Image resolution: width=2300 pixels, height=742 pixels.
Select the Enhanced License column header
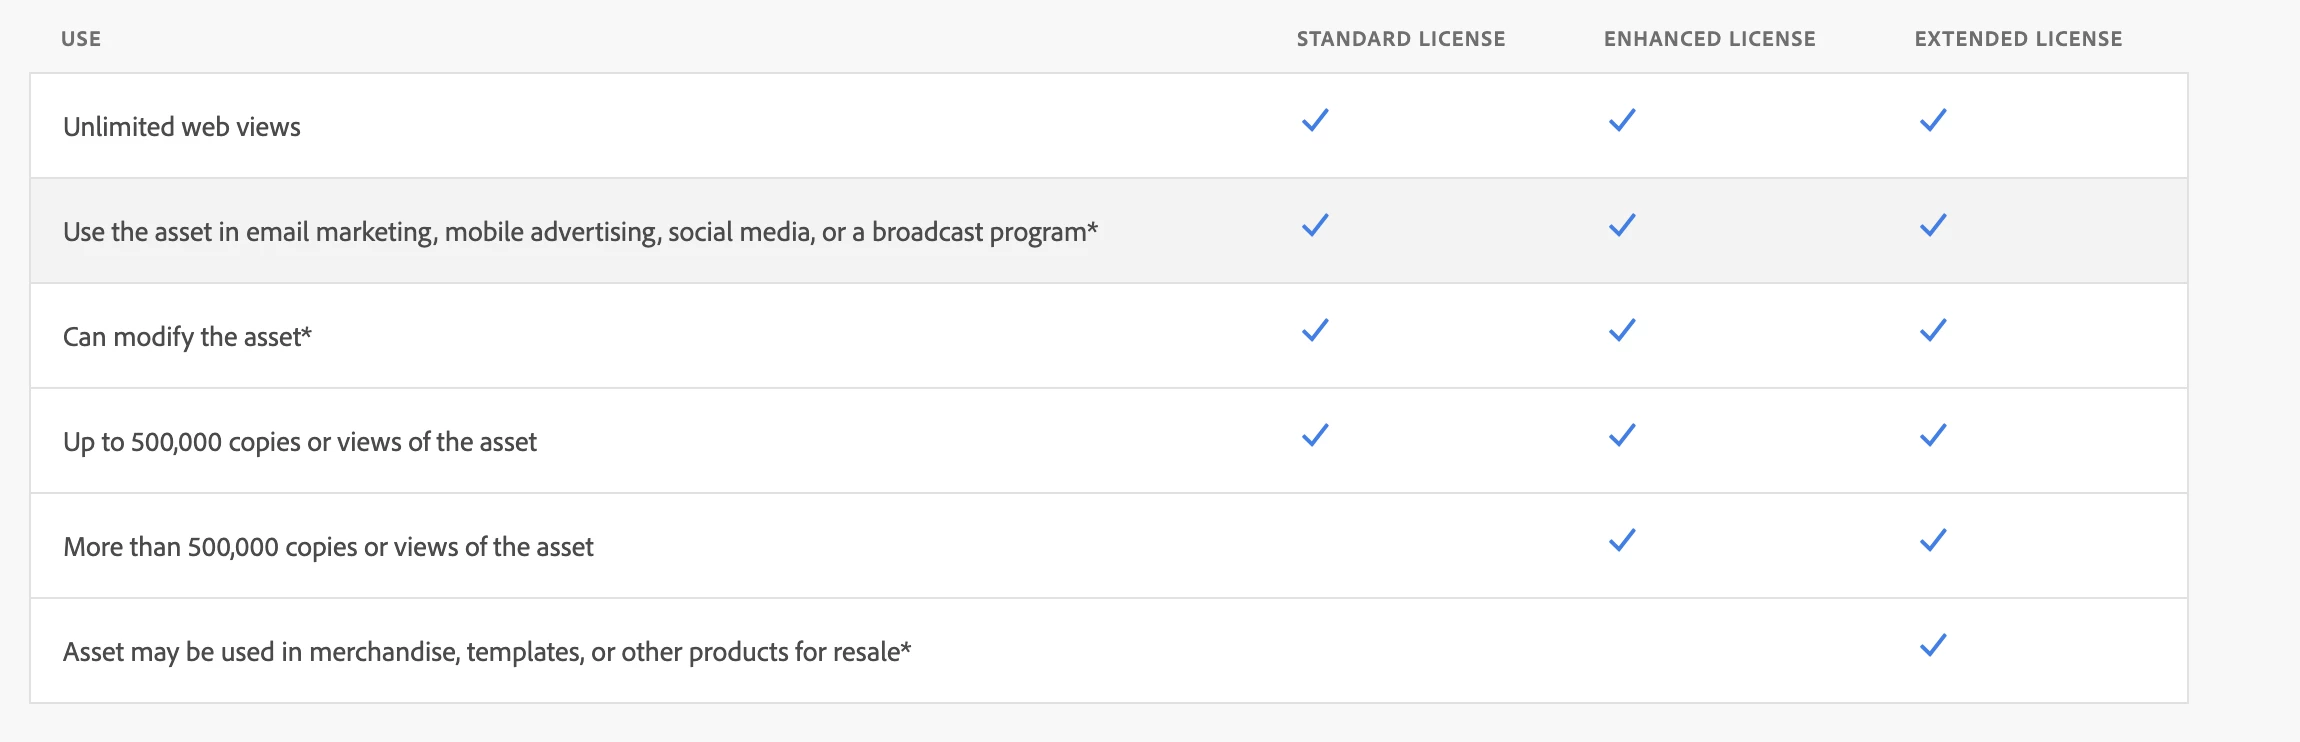pos(1710,39)
